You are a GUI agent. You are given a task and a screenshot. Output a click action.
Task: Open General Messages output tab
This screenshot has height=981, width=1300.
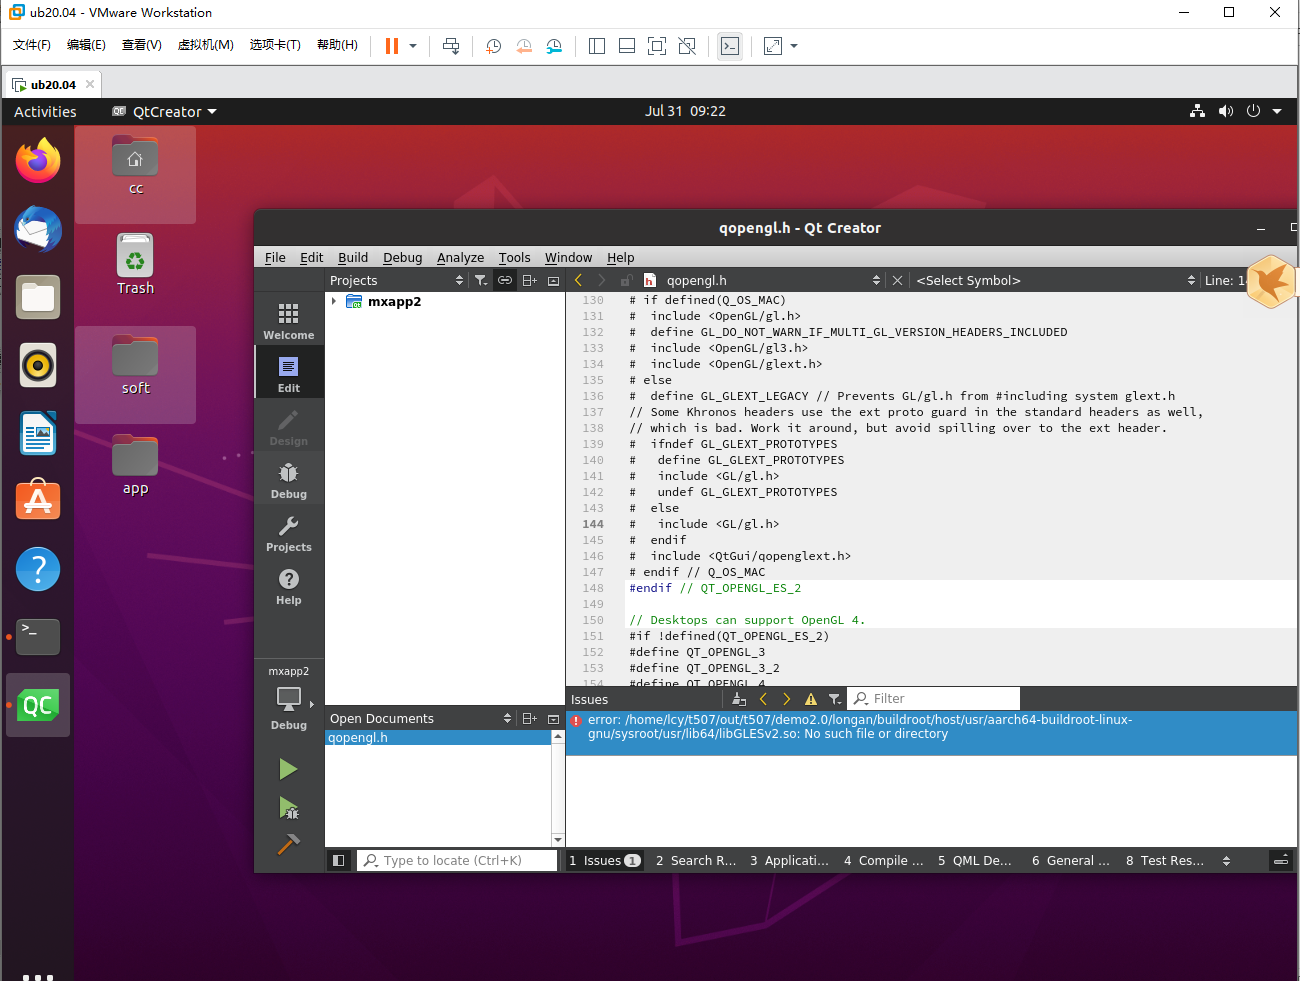(1071, 860)
